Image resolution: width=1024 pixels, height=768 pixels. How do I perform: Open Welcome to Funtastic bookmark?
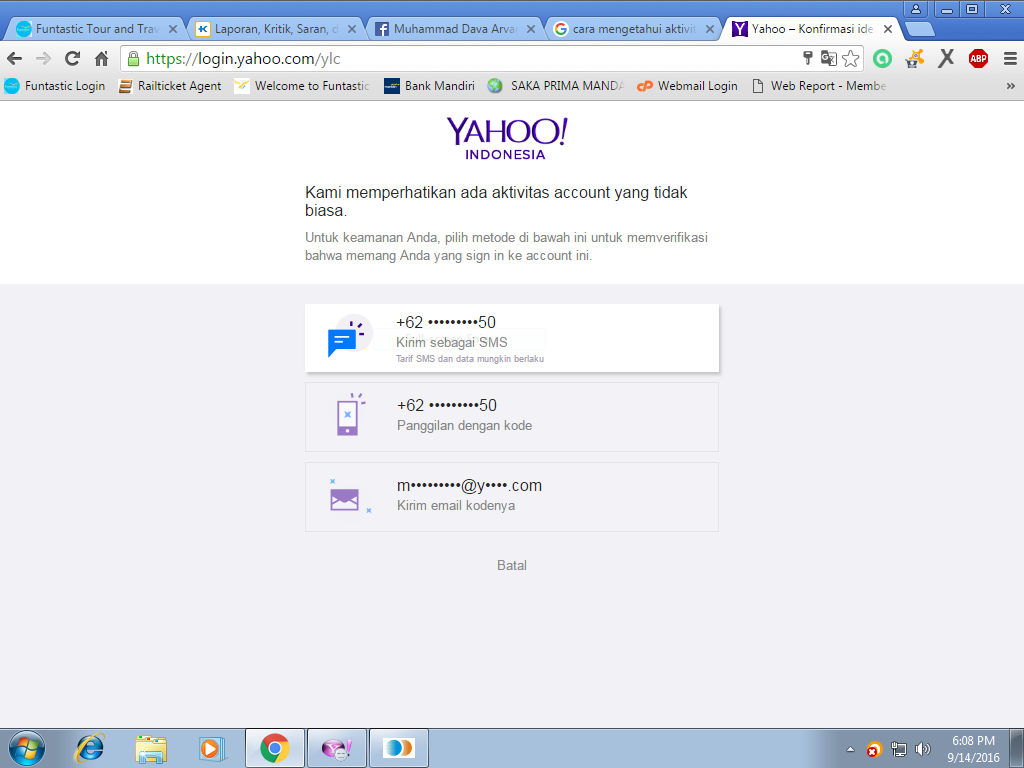[x=302, y=86]
